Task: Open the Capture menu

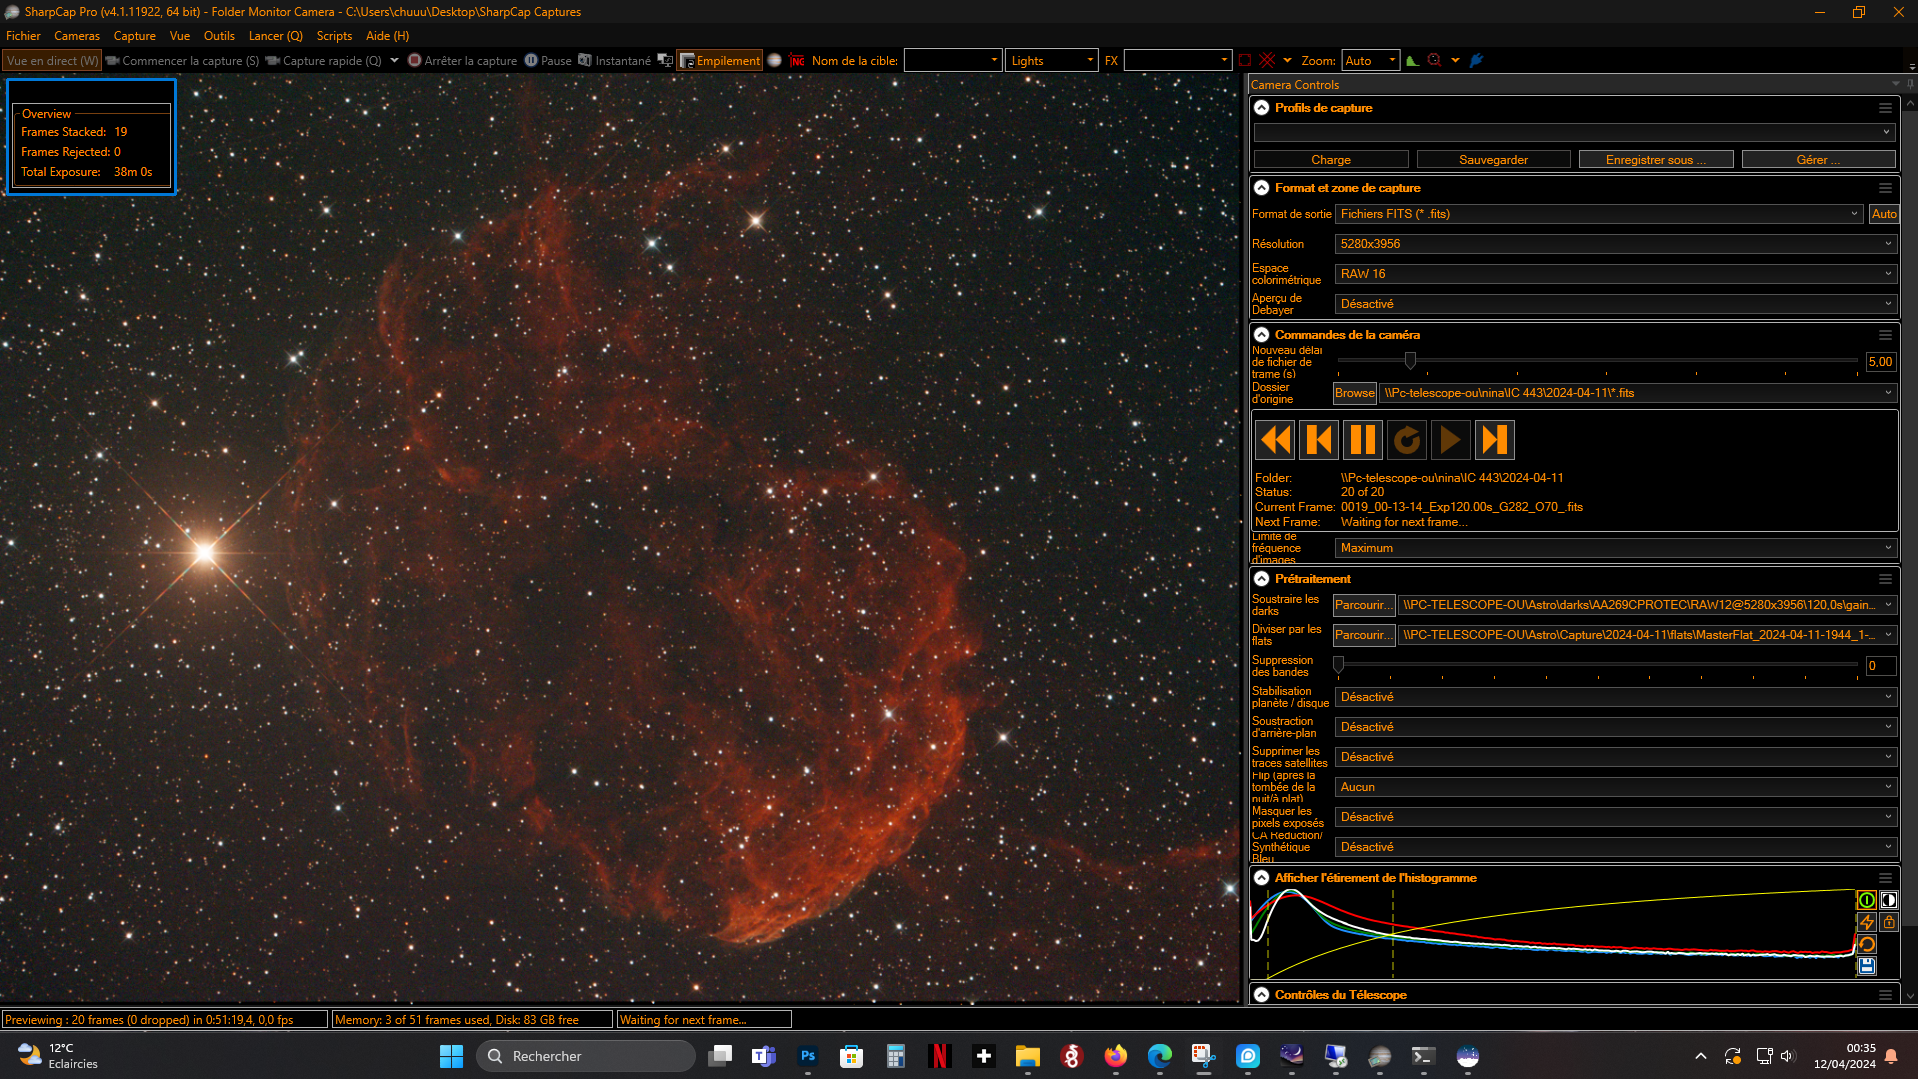Action: tap(135, 36)
